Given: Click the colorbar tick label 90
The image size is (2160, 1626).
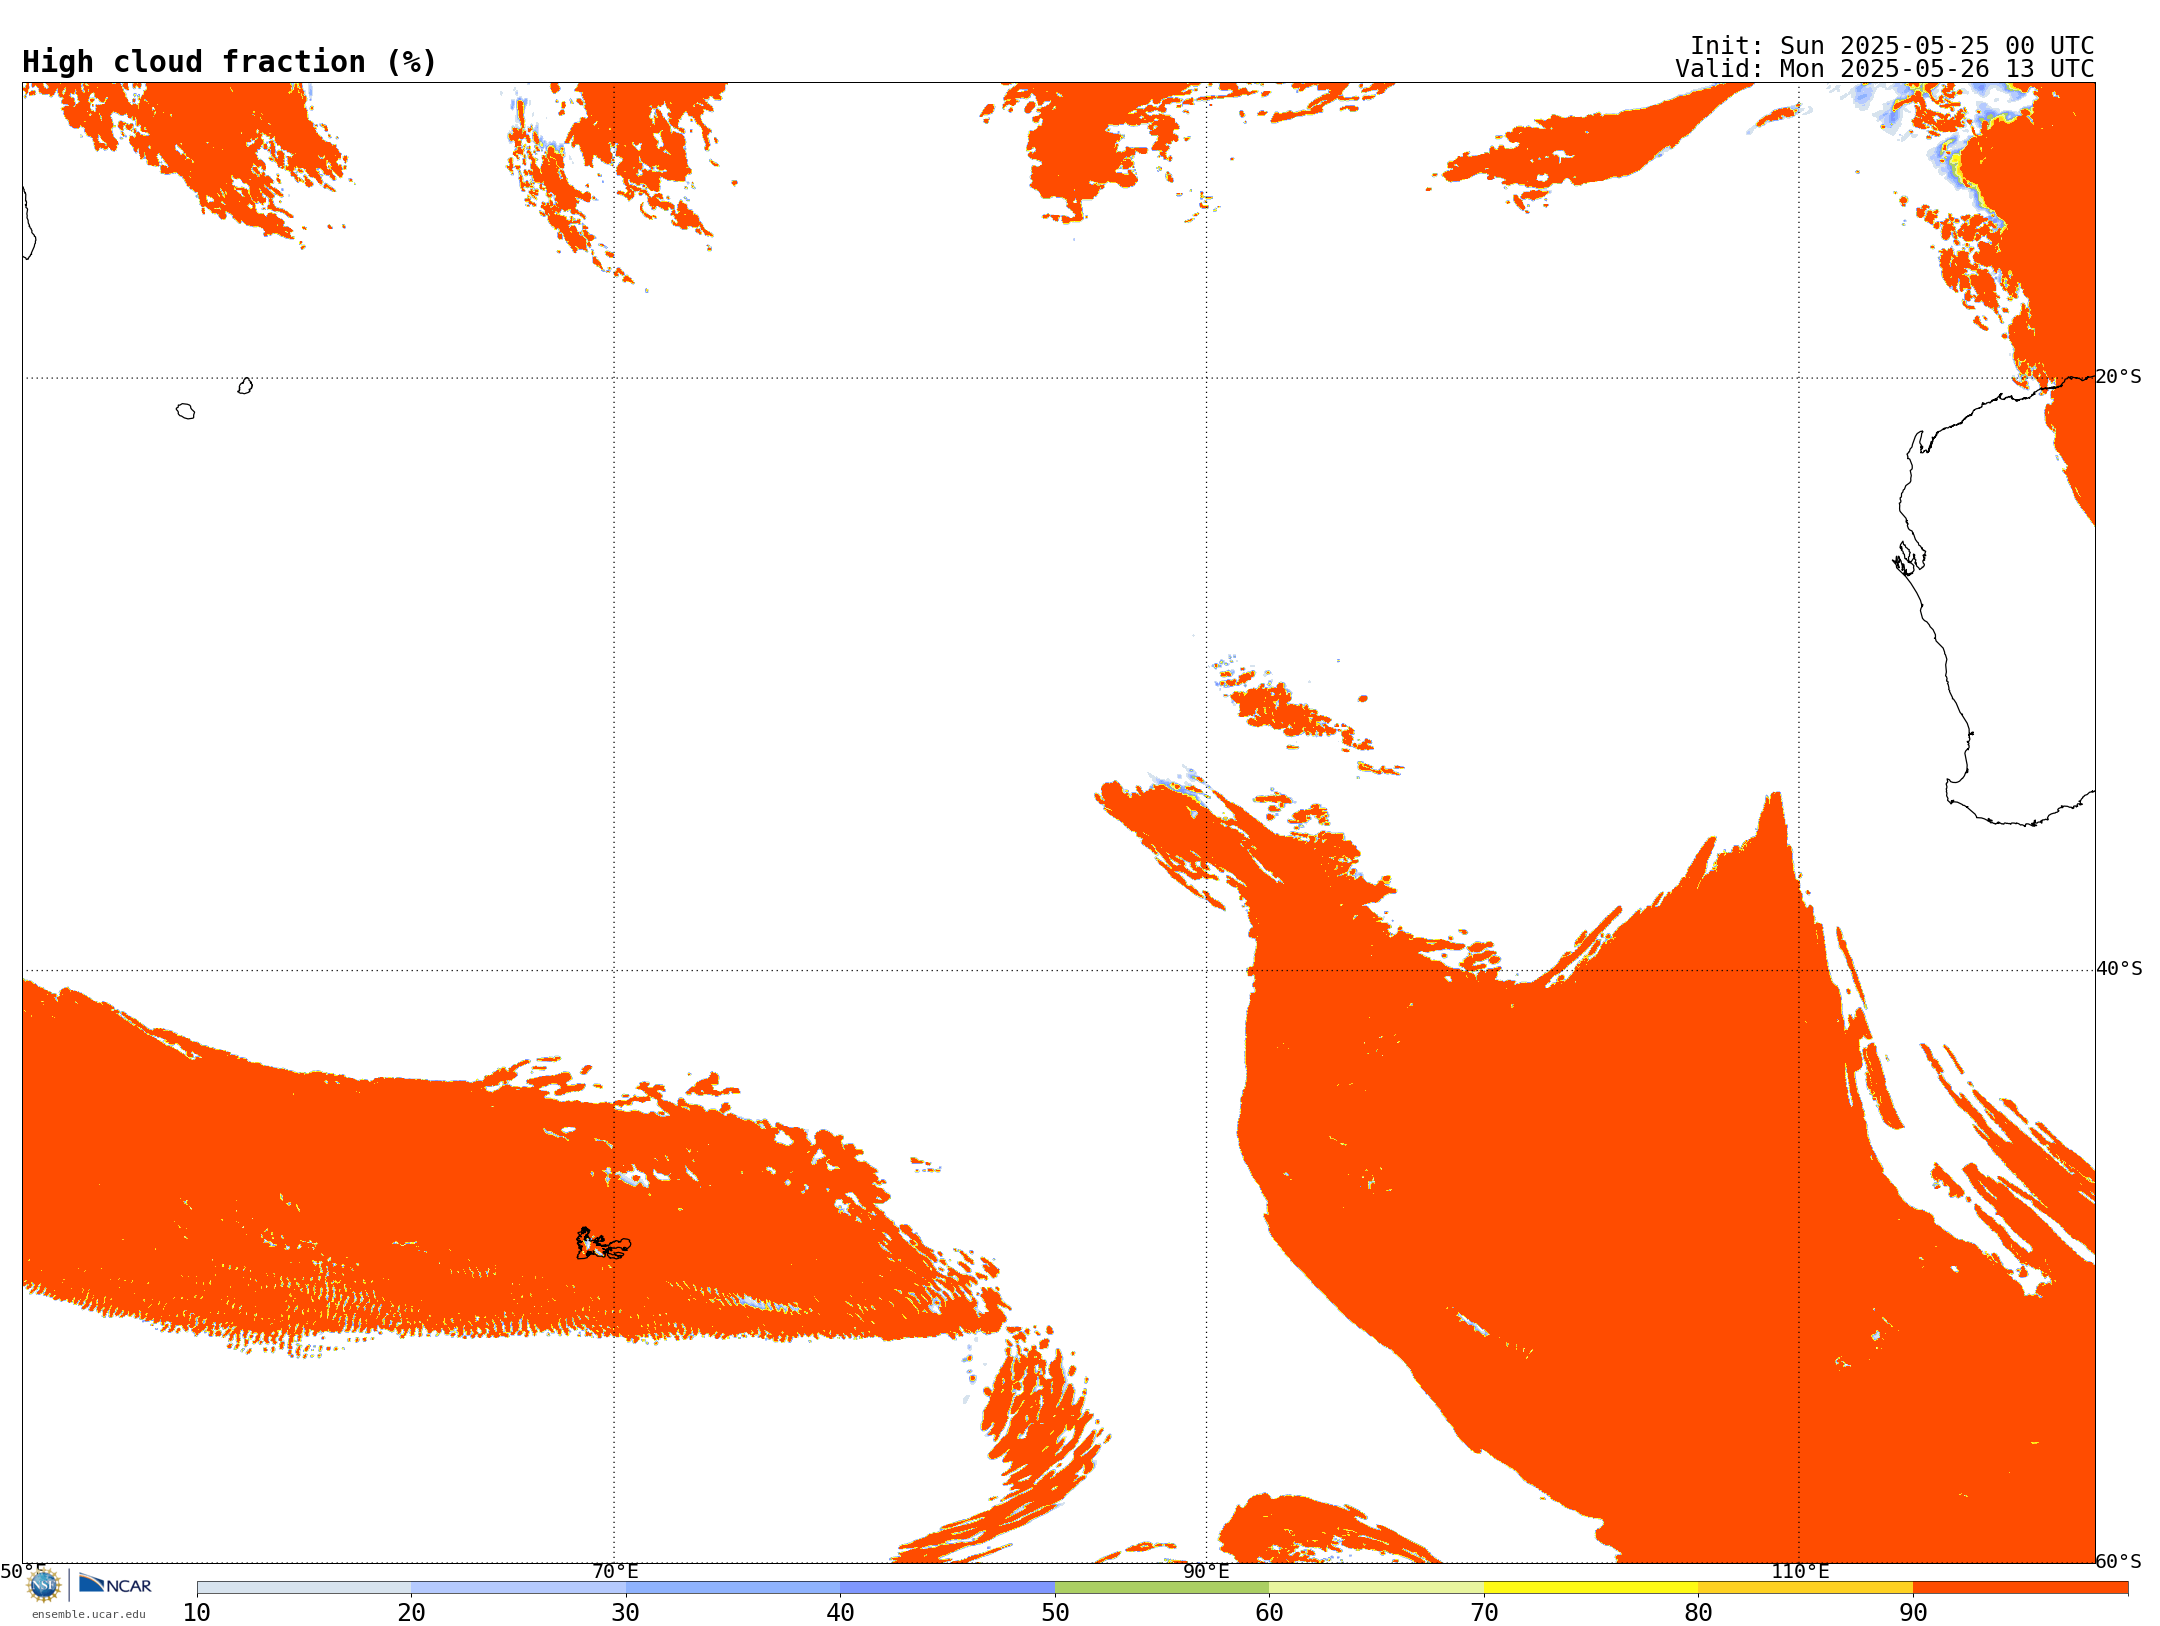Looking at the screenshot, I should pyautogui.click(x=1913, y=1613).
